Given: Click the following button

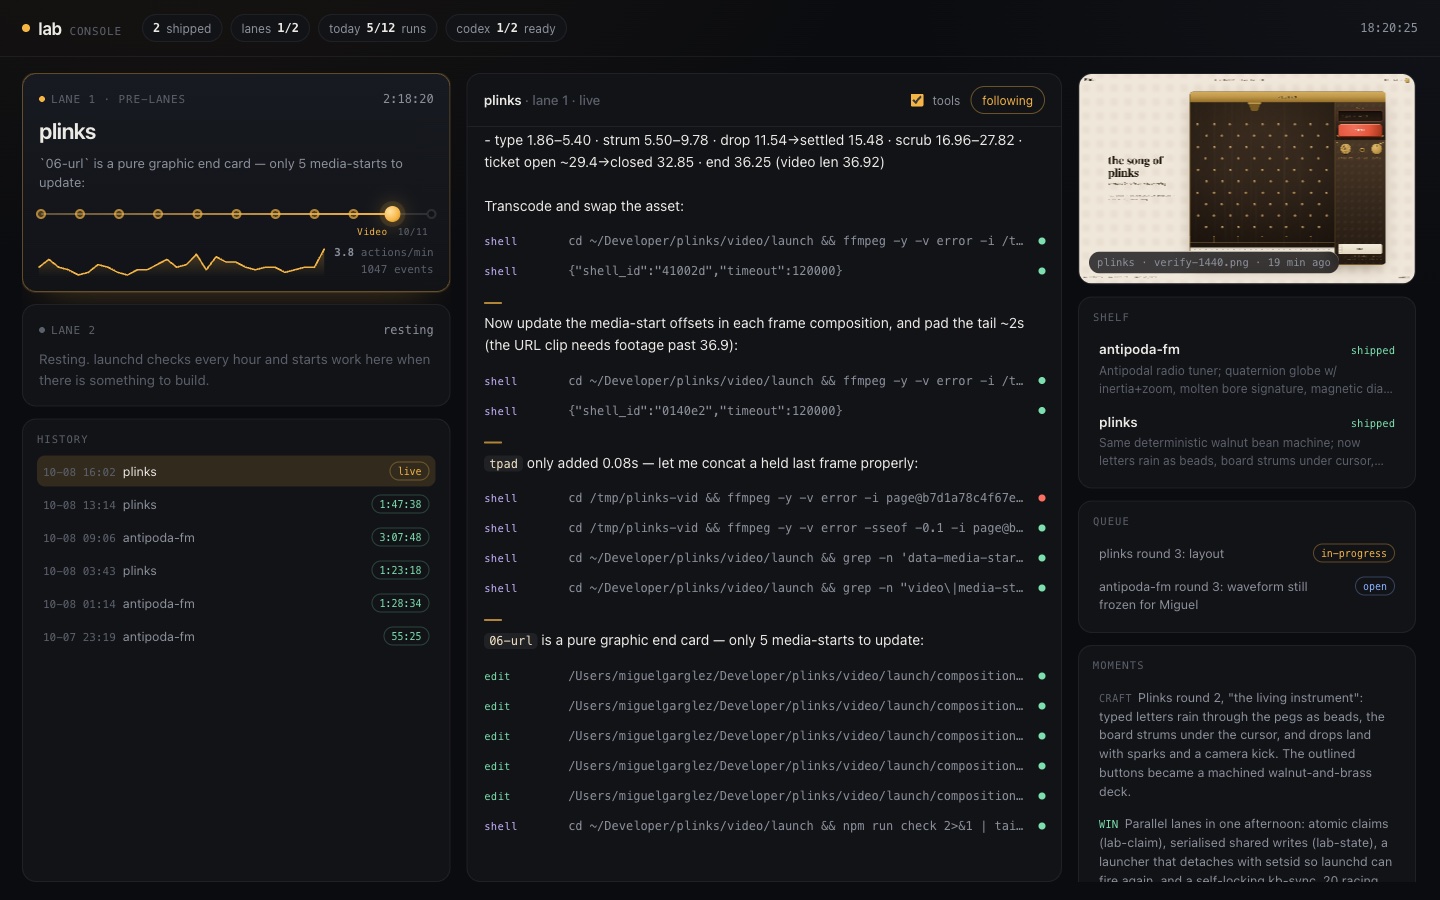Looking at the screenshot, I should pos(1007,100).
